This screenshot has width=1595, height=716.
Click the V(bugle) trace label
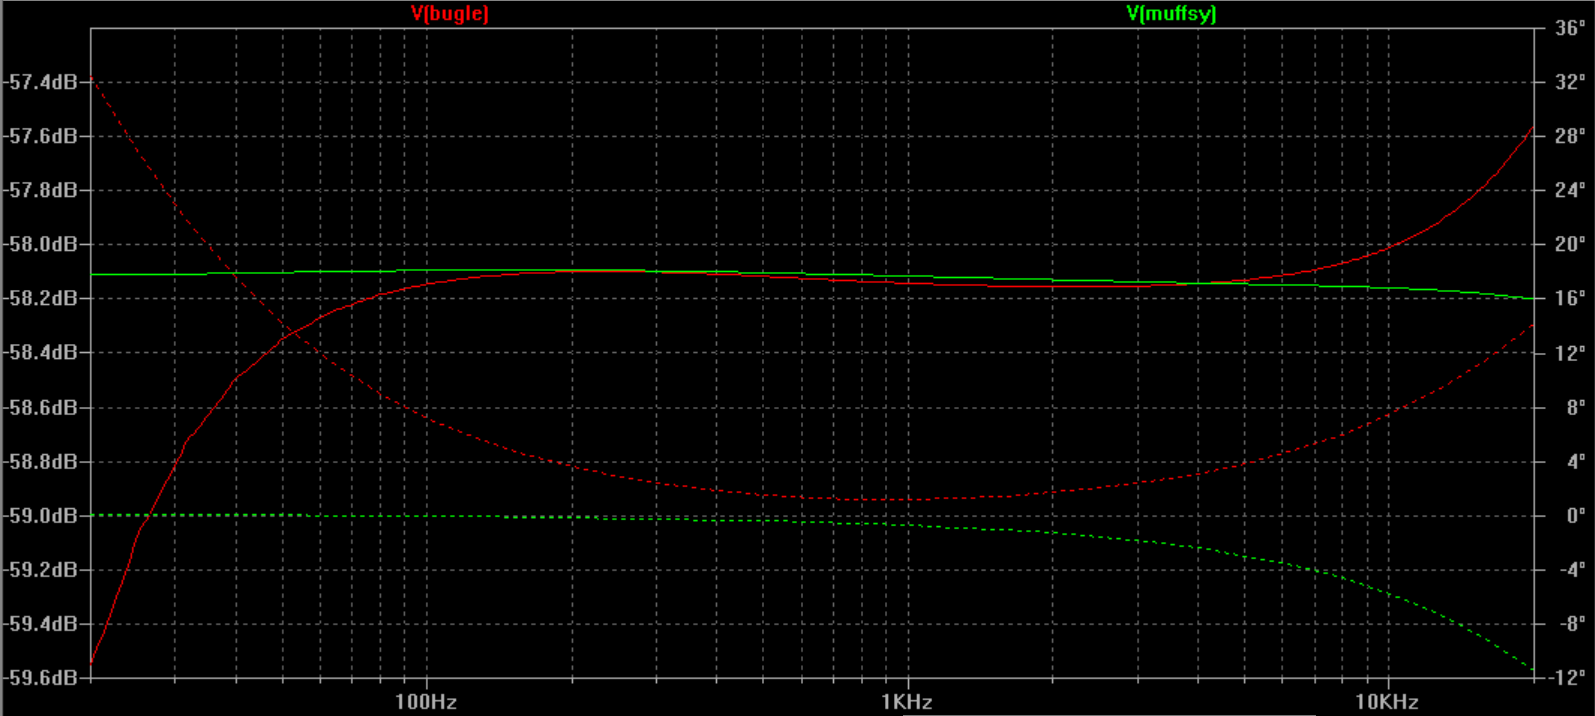coord(449,13)
